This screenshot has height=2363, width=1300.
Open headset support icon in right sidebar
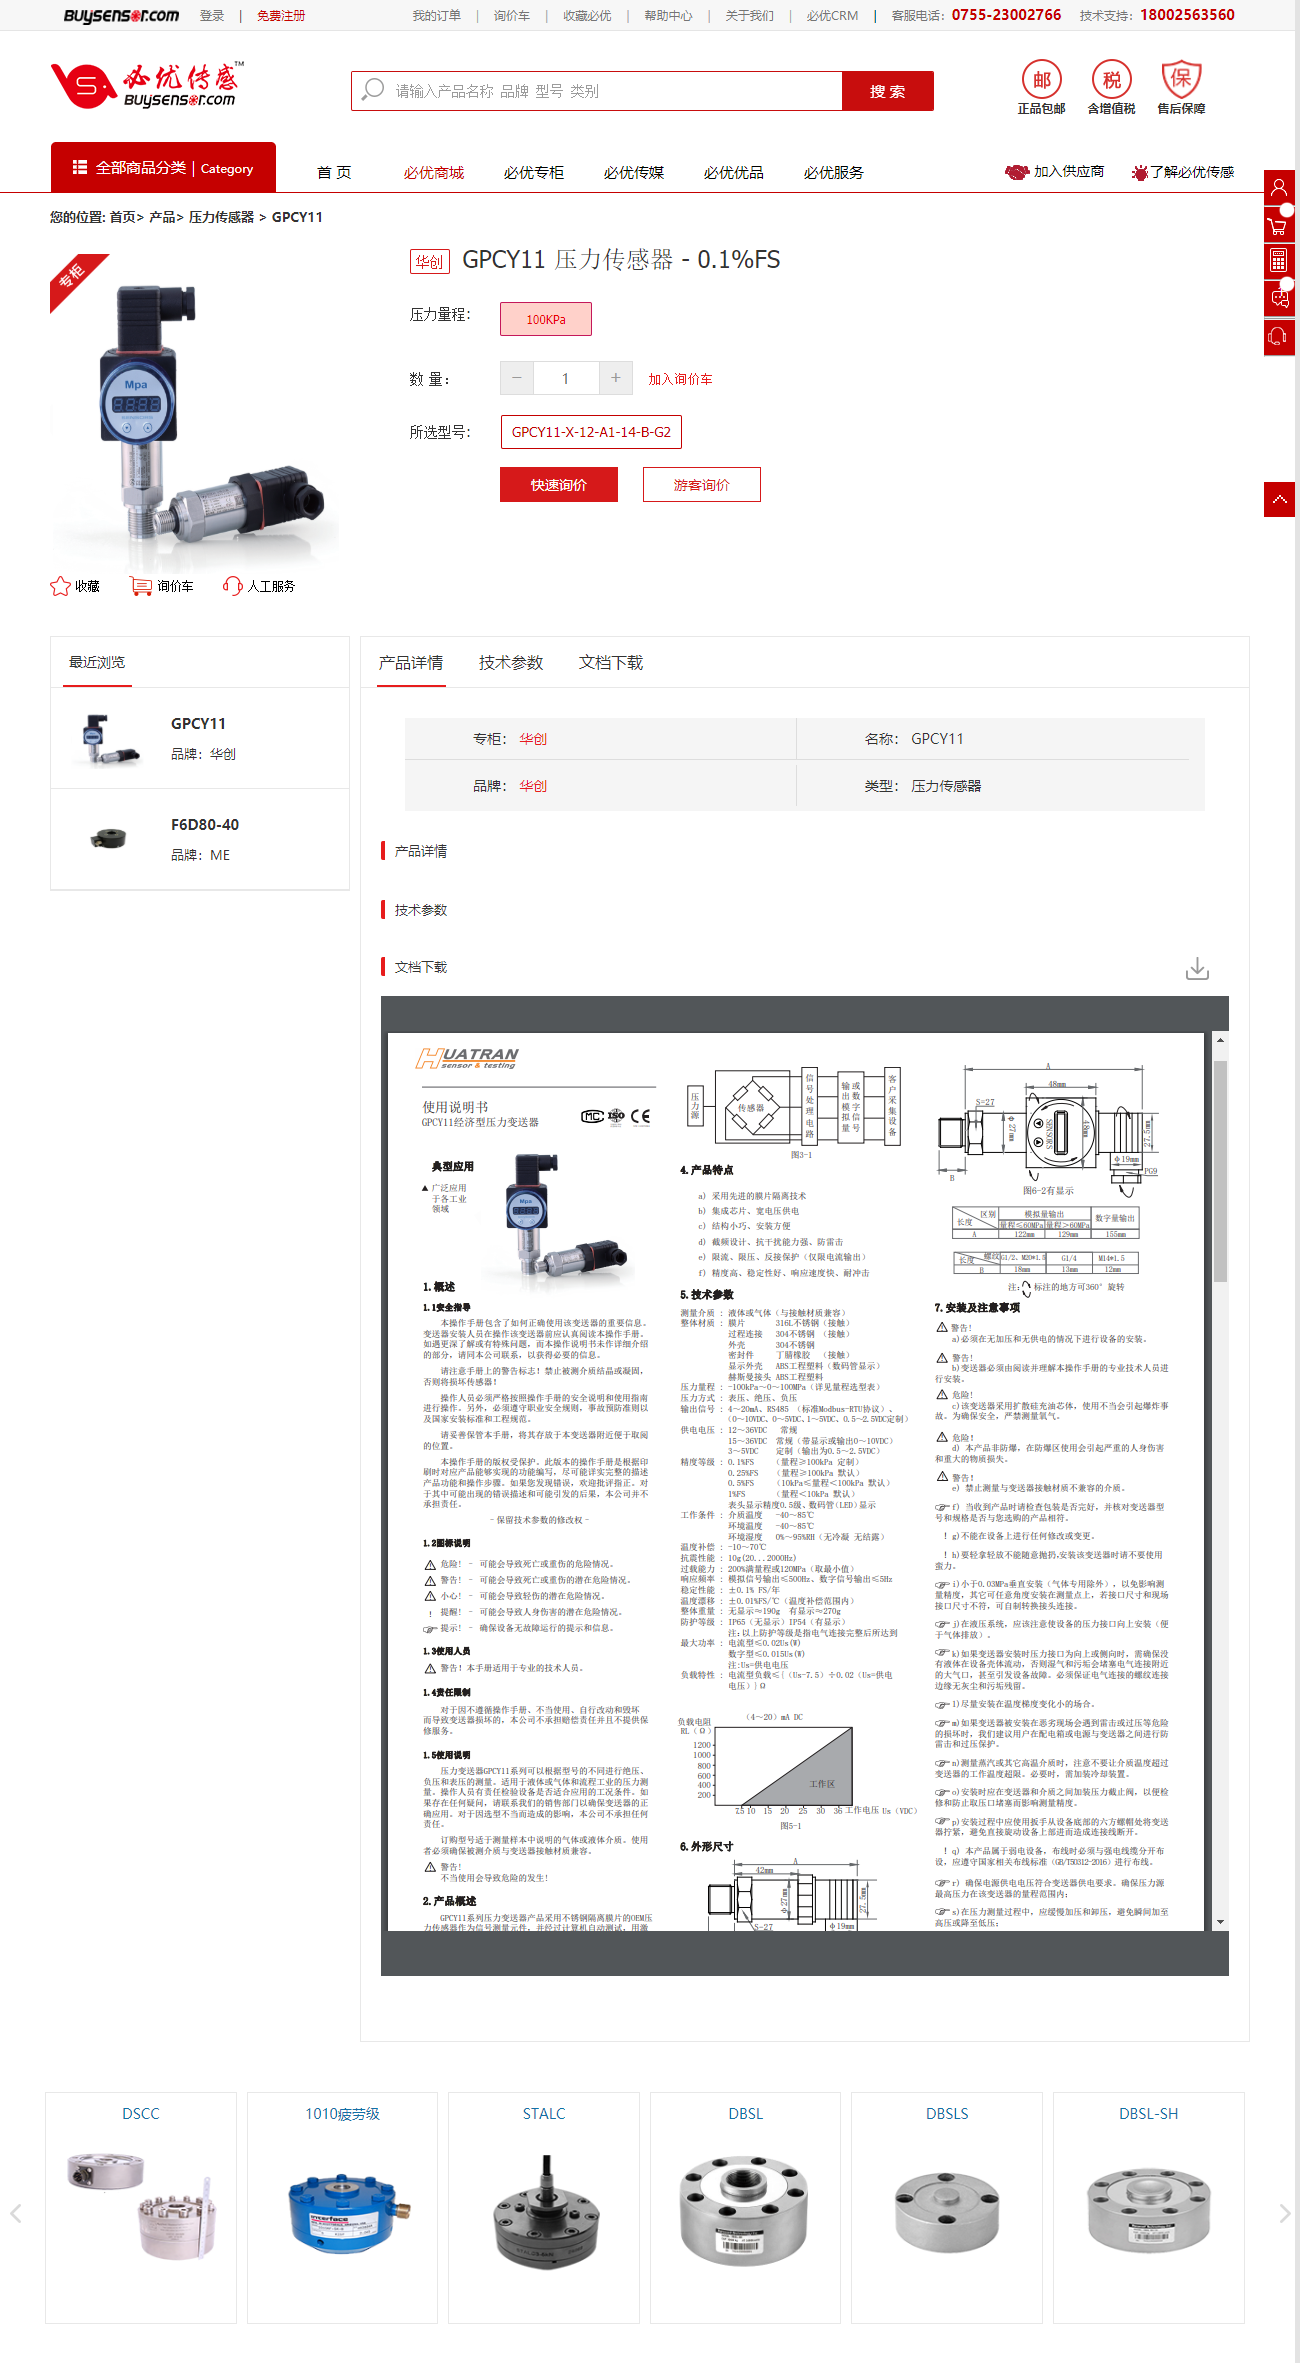[1279, 337]
